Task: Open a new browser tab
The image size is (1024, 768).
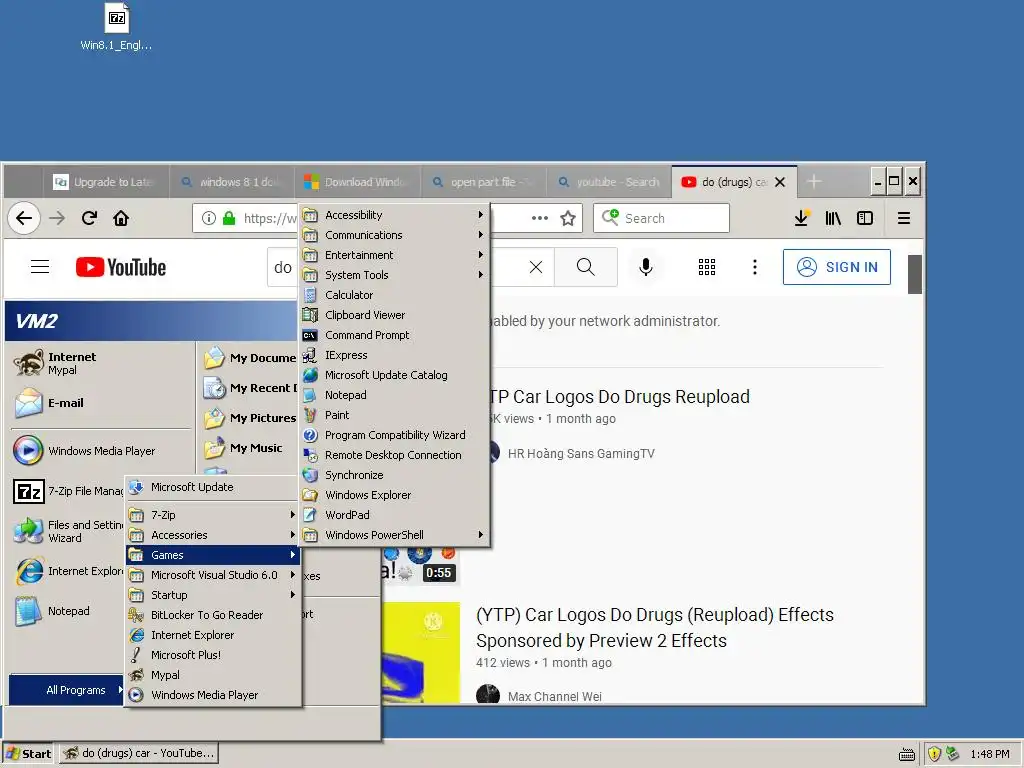Action: 814,182
